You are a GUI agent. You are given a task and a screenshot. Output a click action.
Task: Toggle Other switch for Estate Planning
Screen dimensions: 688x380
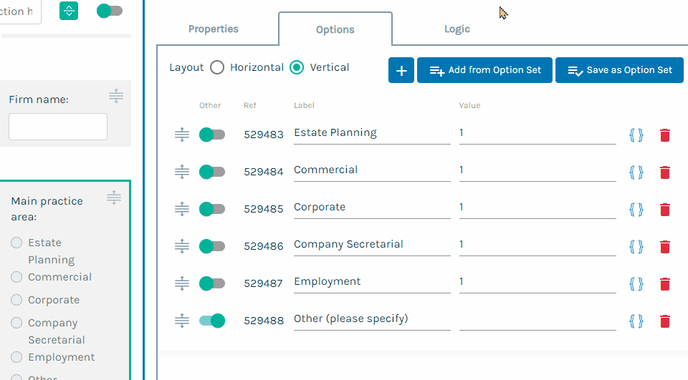pos(212,135)
